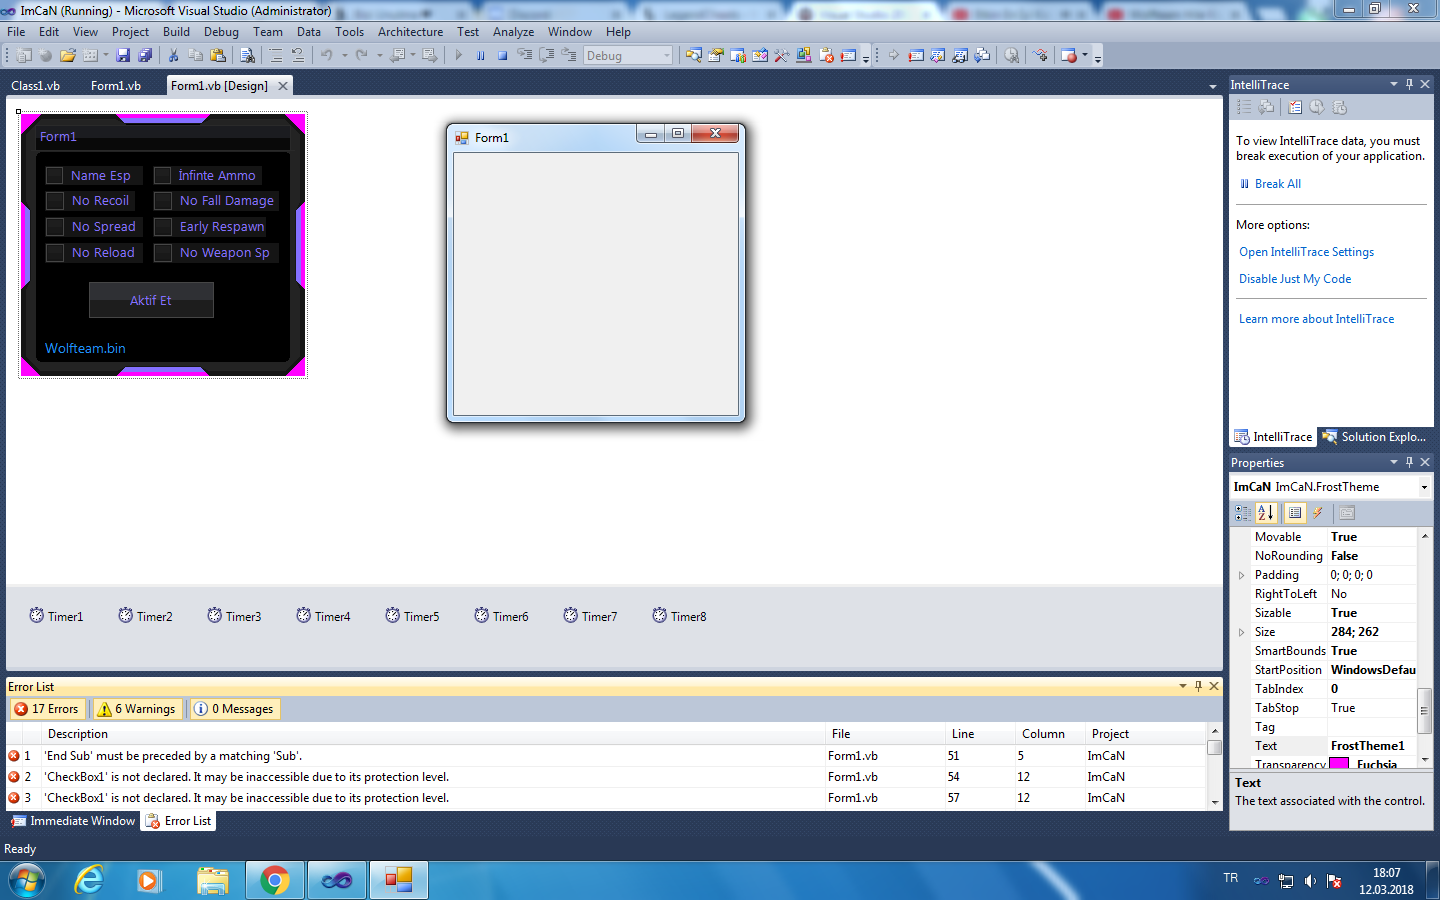
Task: Click the Paste clipboard icon
Action: click(218, 56)
